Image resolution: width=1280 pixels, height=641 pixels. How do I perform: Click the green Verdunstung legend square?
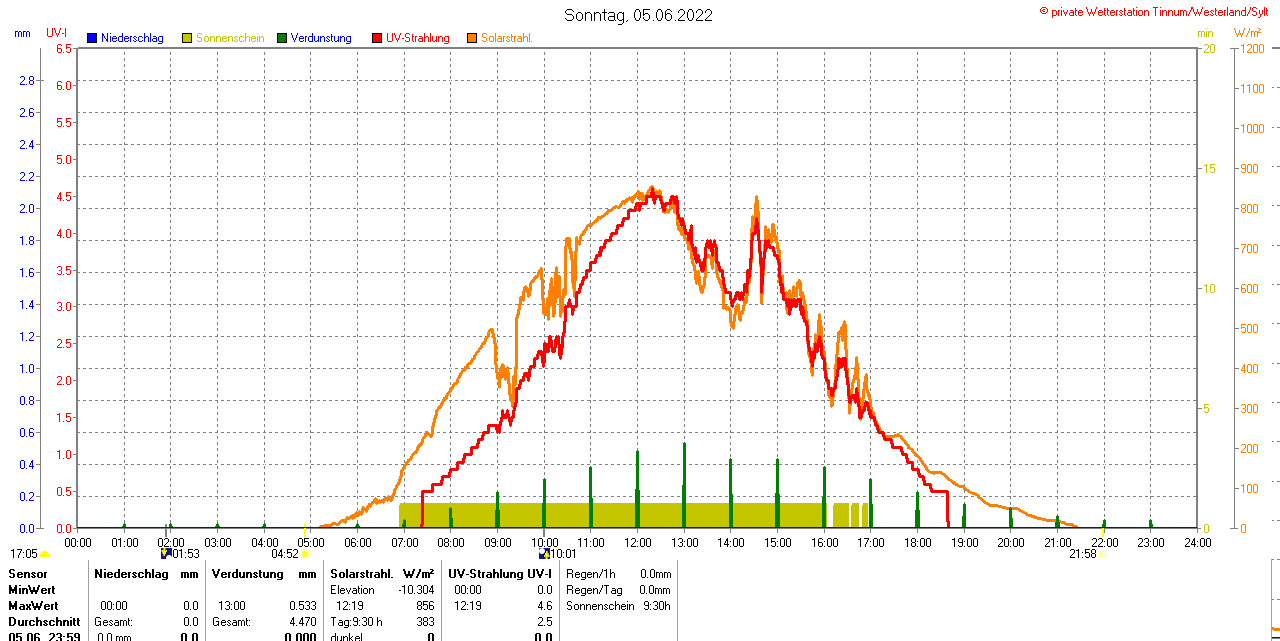click(282, 38)
